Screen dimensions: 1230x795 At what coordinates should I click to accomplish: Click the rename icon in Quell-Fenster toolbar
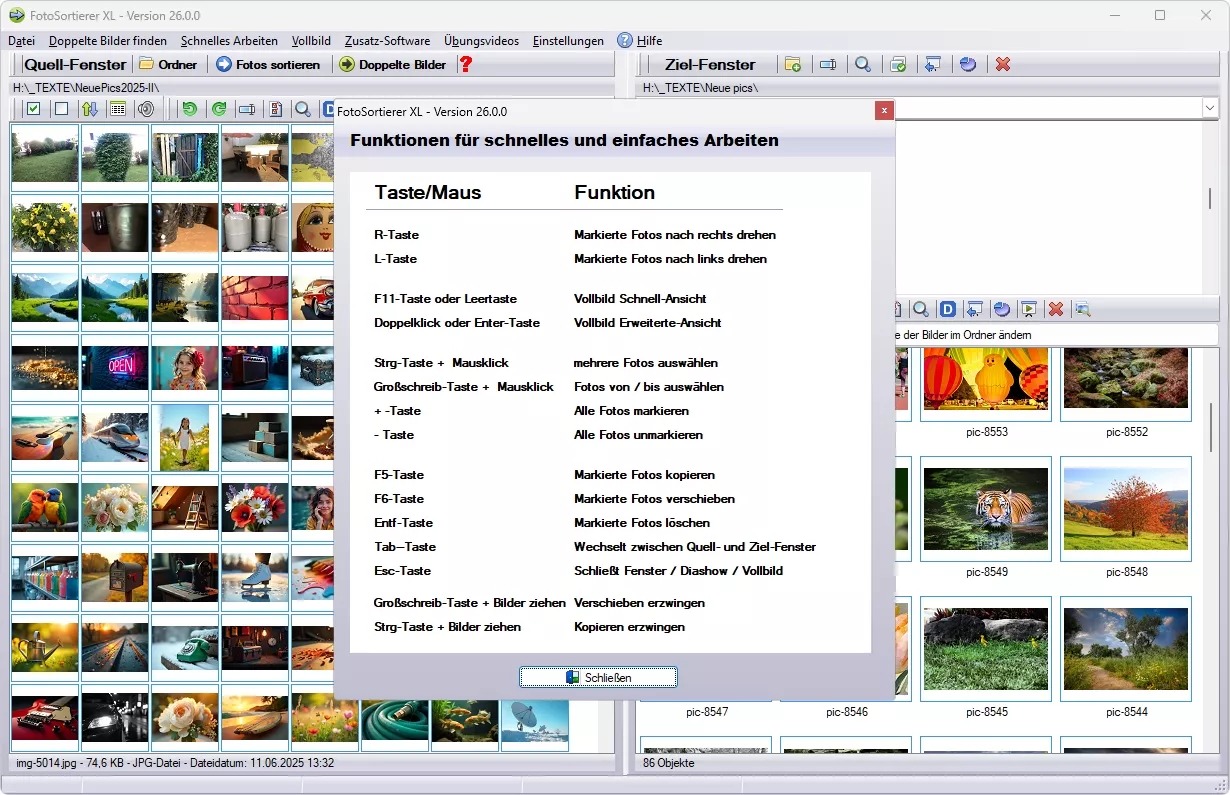(x=247, y=109)
